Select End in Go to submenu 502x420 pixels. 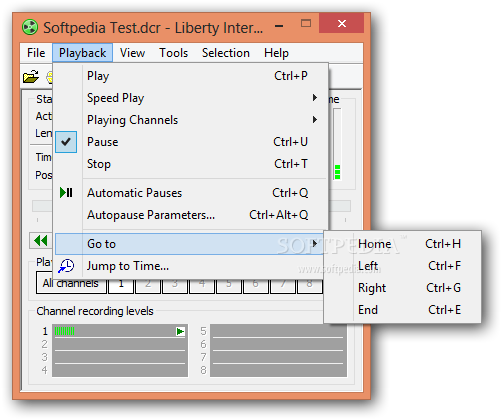[403, 310]
